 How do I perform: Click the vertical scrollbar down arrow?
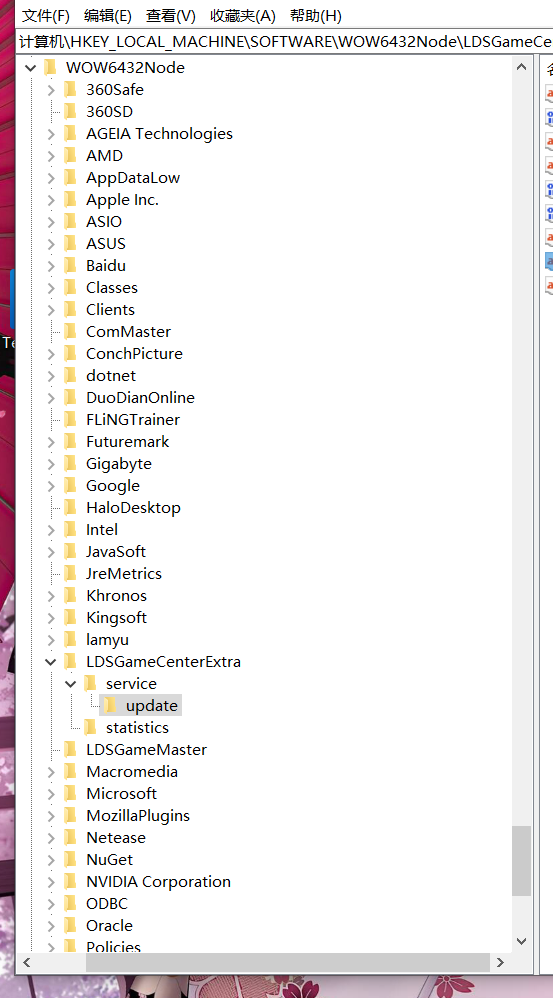coord(521,941)
